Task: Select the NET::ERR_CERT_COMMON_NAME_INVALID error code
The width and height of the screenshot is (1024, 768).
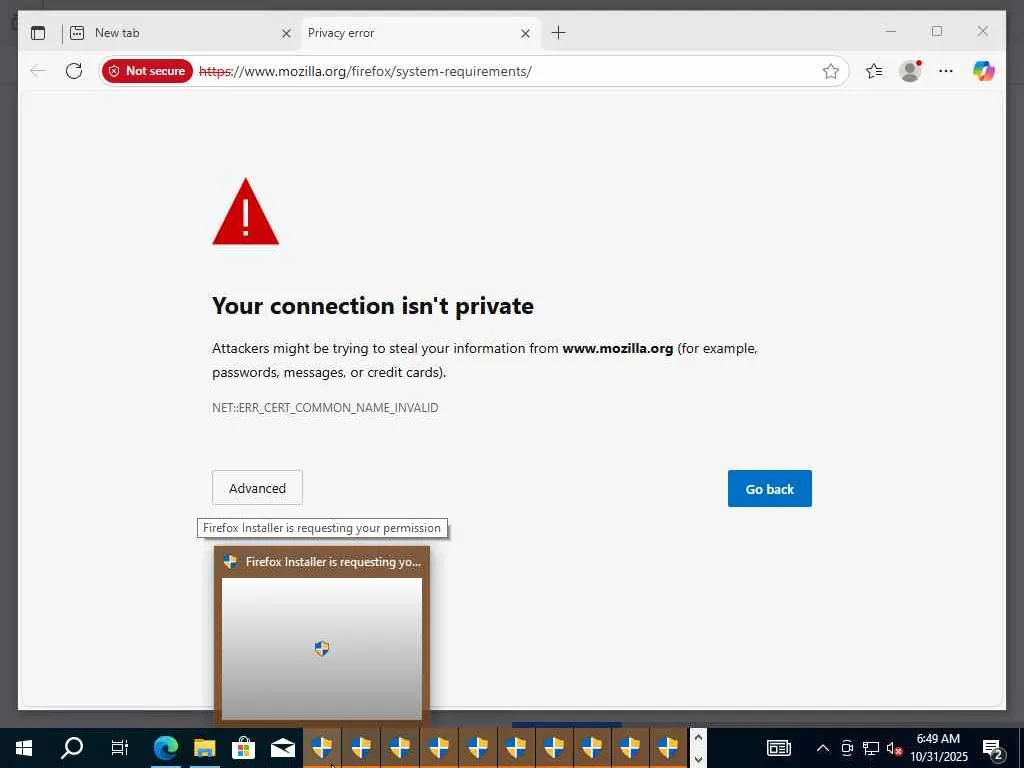Action: point(325,408)
